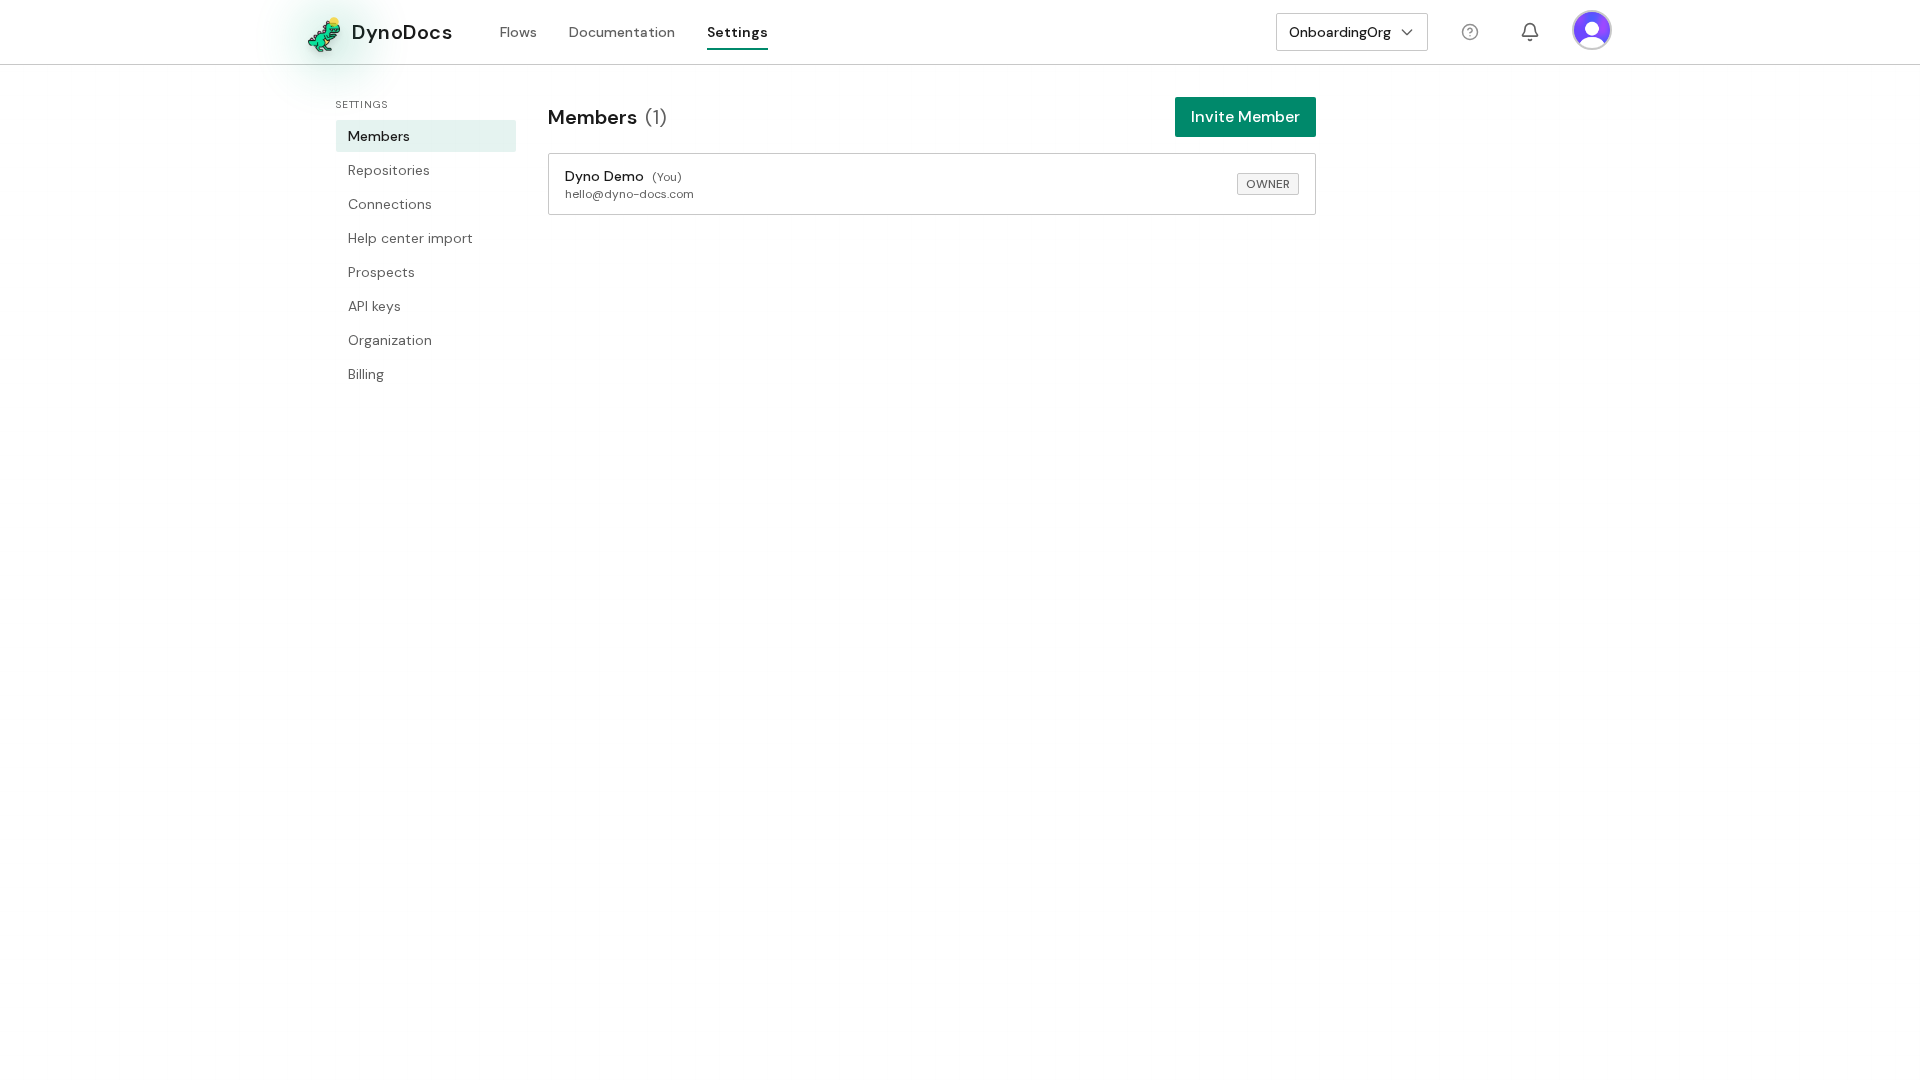
Task: Click the Dyno Demo member name
Action: pyautogui.click(x=604, y=176)
